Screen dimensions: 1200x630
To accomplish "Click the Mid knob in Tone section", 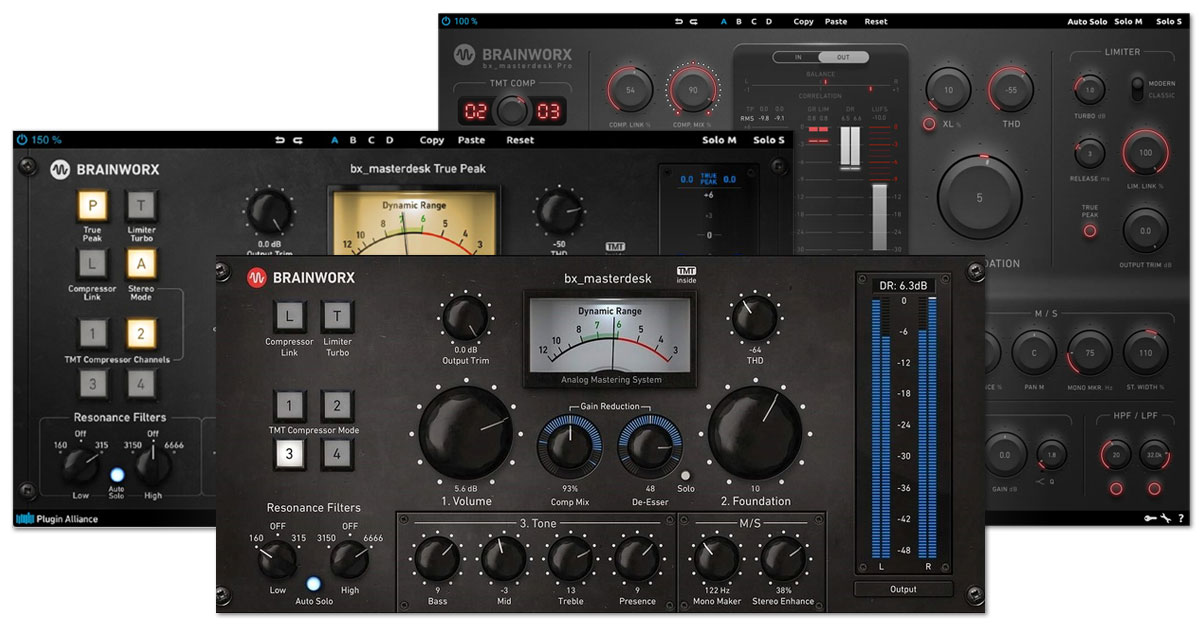I will [503, 560].
